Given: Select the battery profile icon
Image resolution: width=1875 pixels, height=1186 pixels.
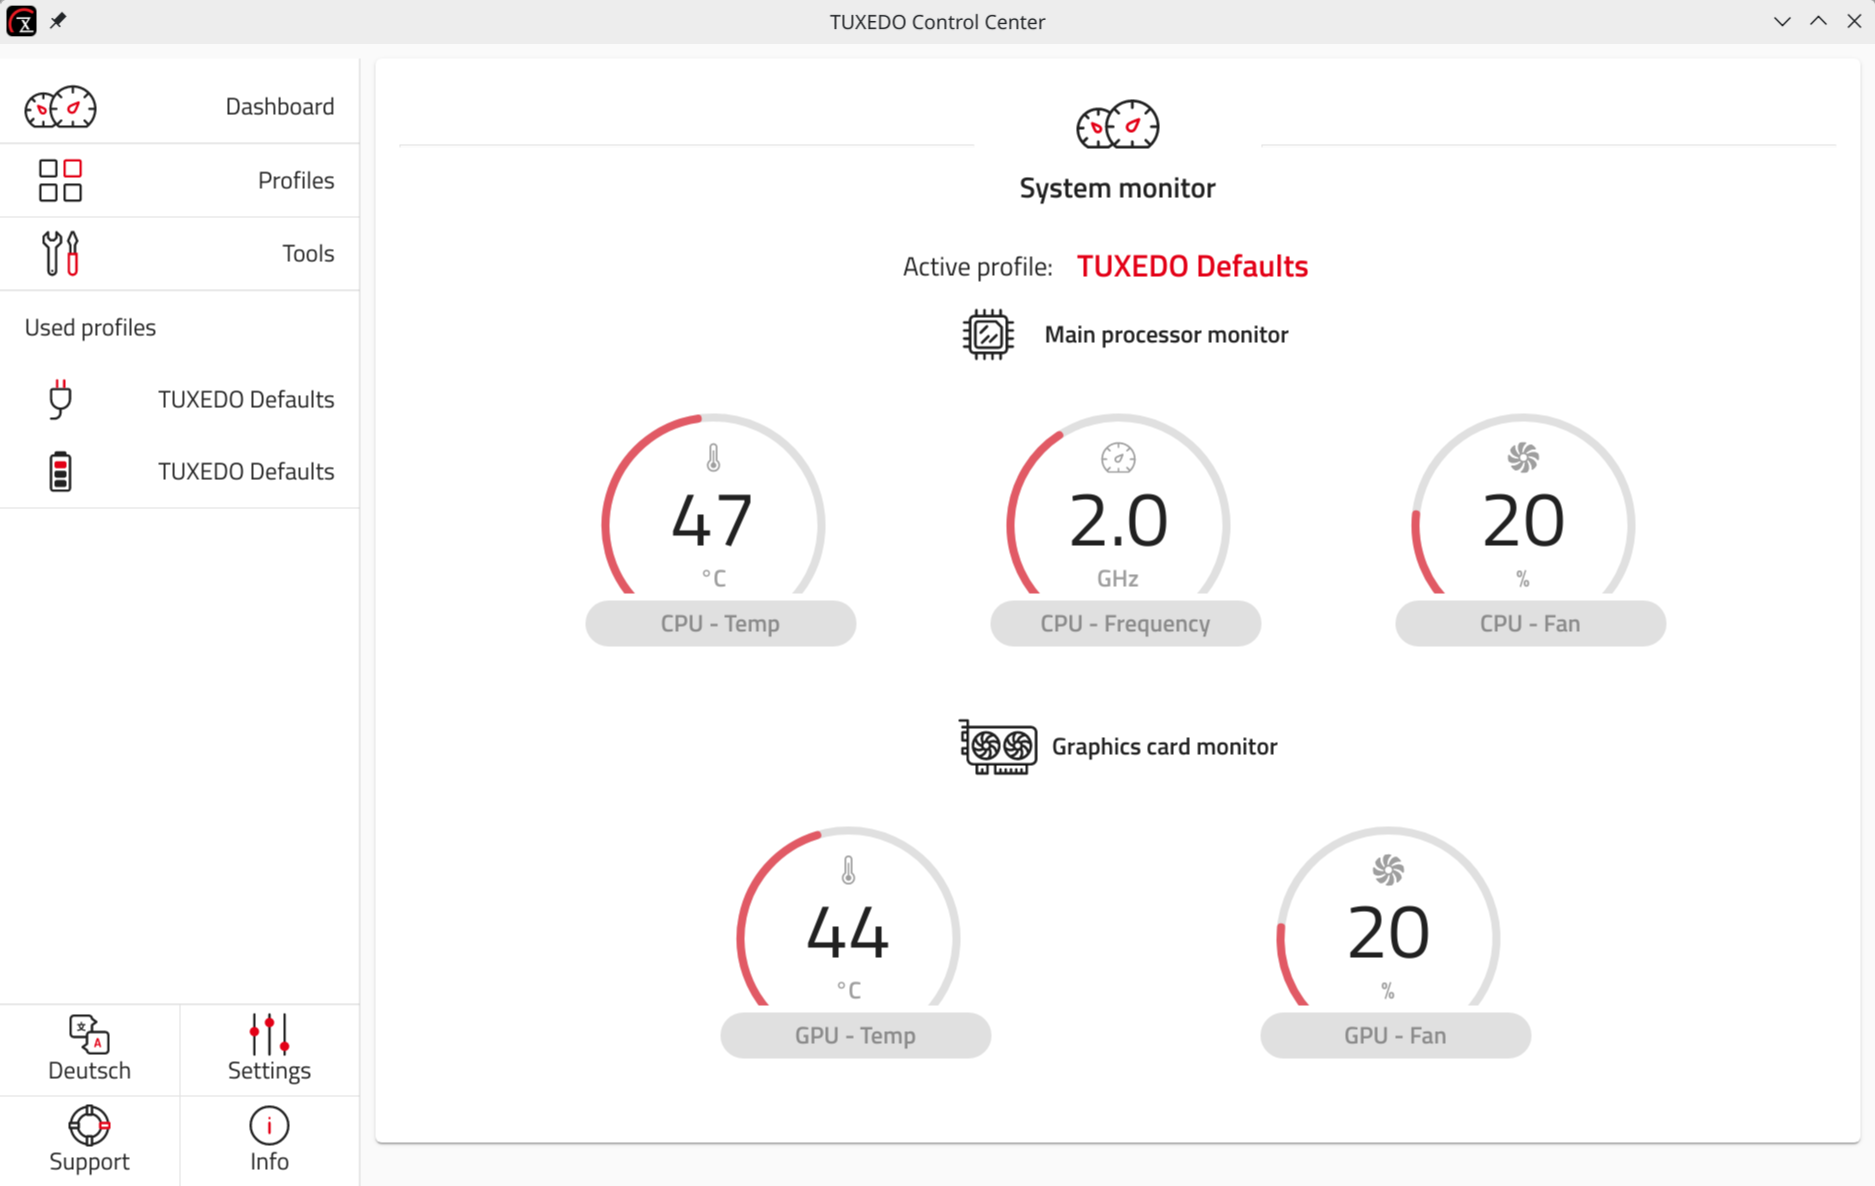Looking at the screenshot, I should pyautogui.click(x=60, y=471).
